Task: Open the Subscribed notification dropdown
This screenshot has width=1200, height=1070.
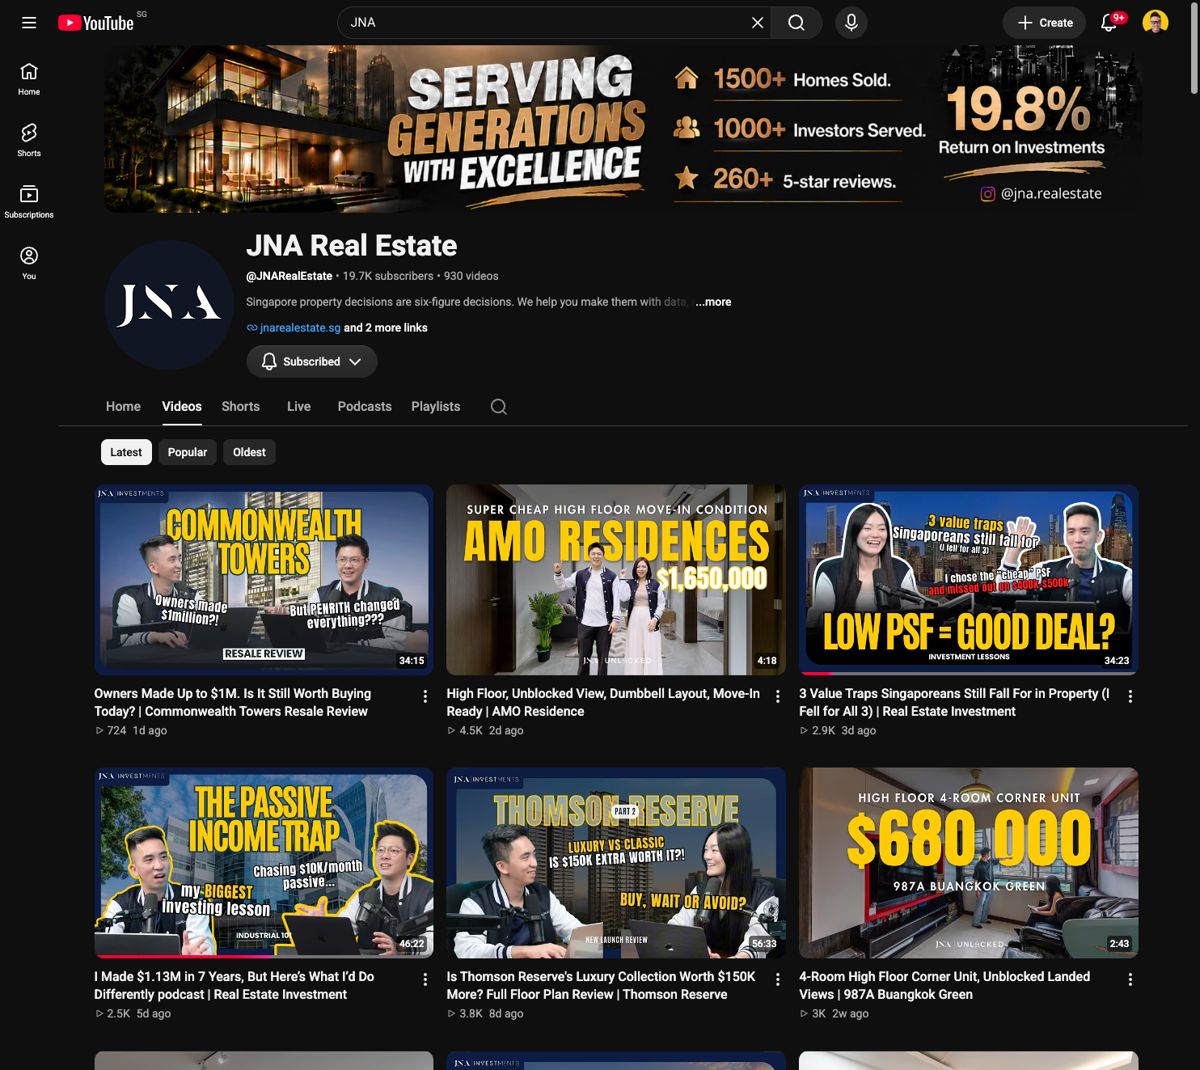Action: coord(312,361)
